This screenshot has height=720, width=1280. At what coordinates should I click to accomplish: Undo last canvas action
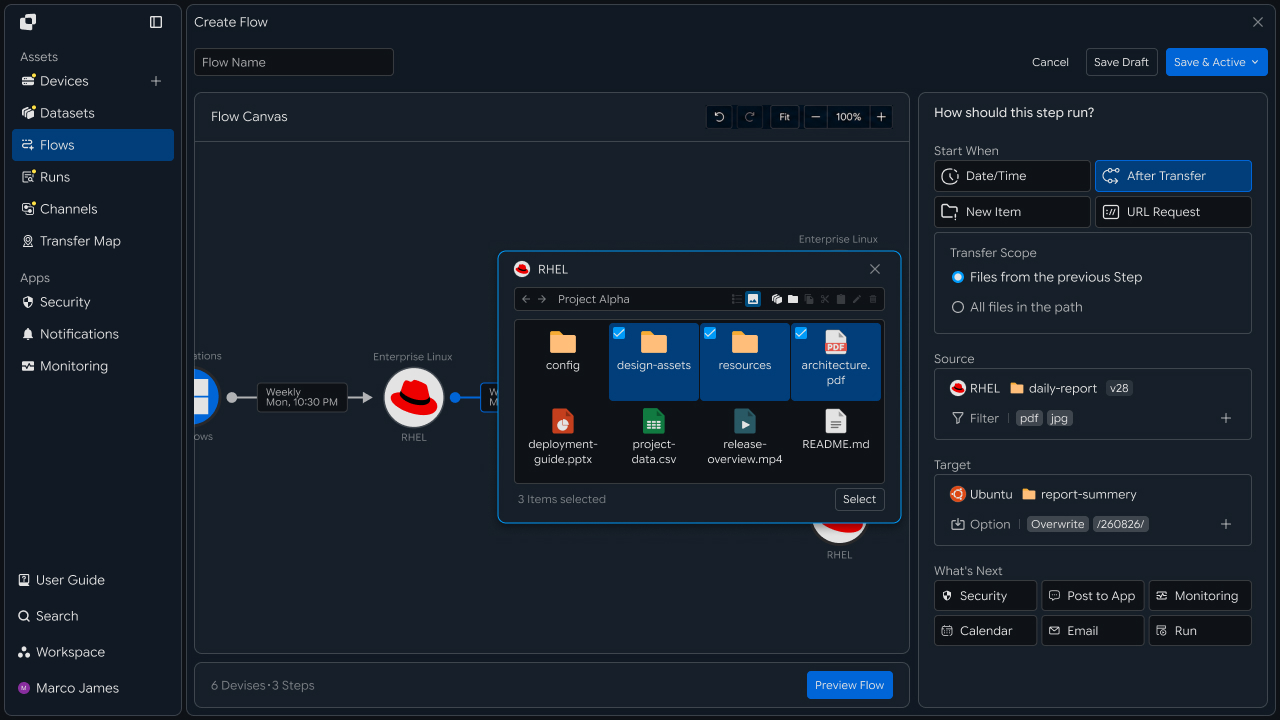pos(719,117)
